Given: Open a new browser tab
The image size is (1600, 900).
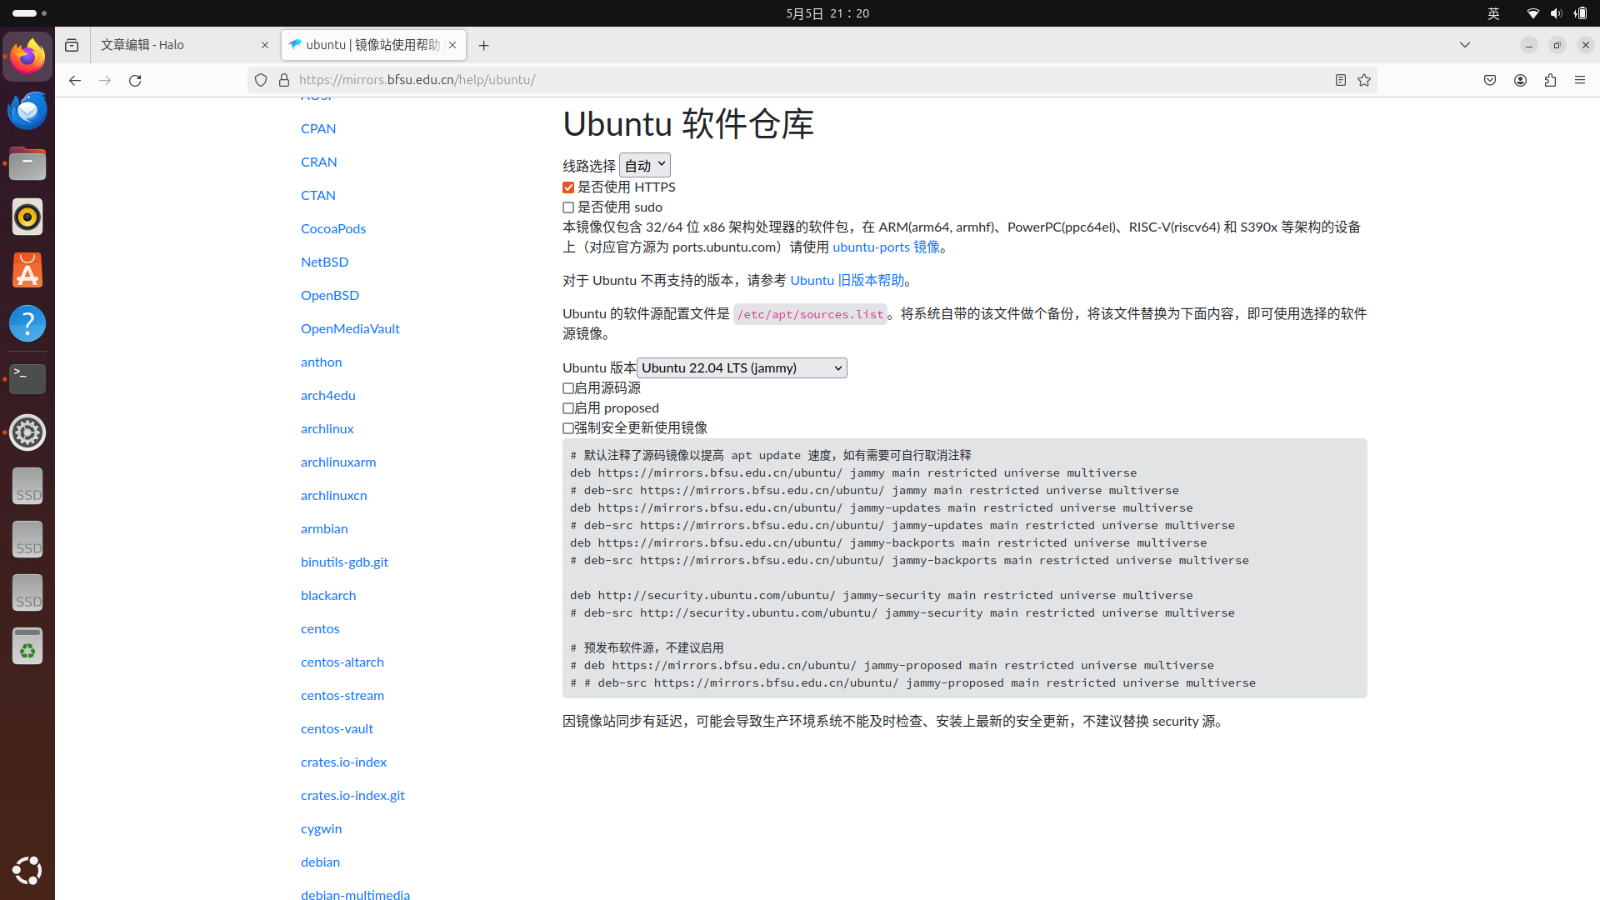Looking at the screenshot, I should pyautogui.click(x=484, y=45).
